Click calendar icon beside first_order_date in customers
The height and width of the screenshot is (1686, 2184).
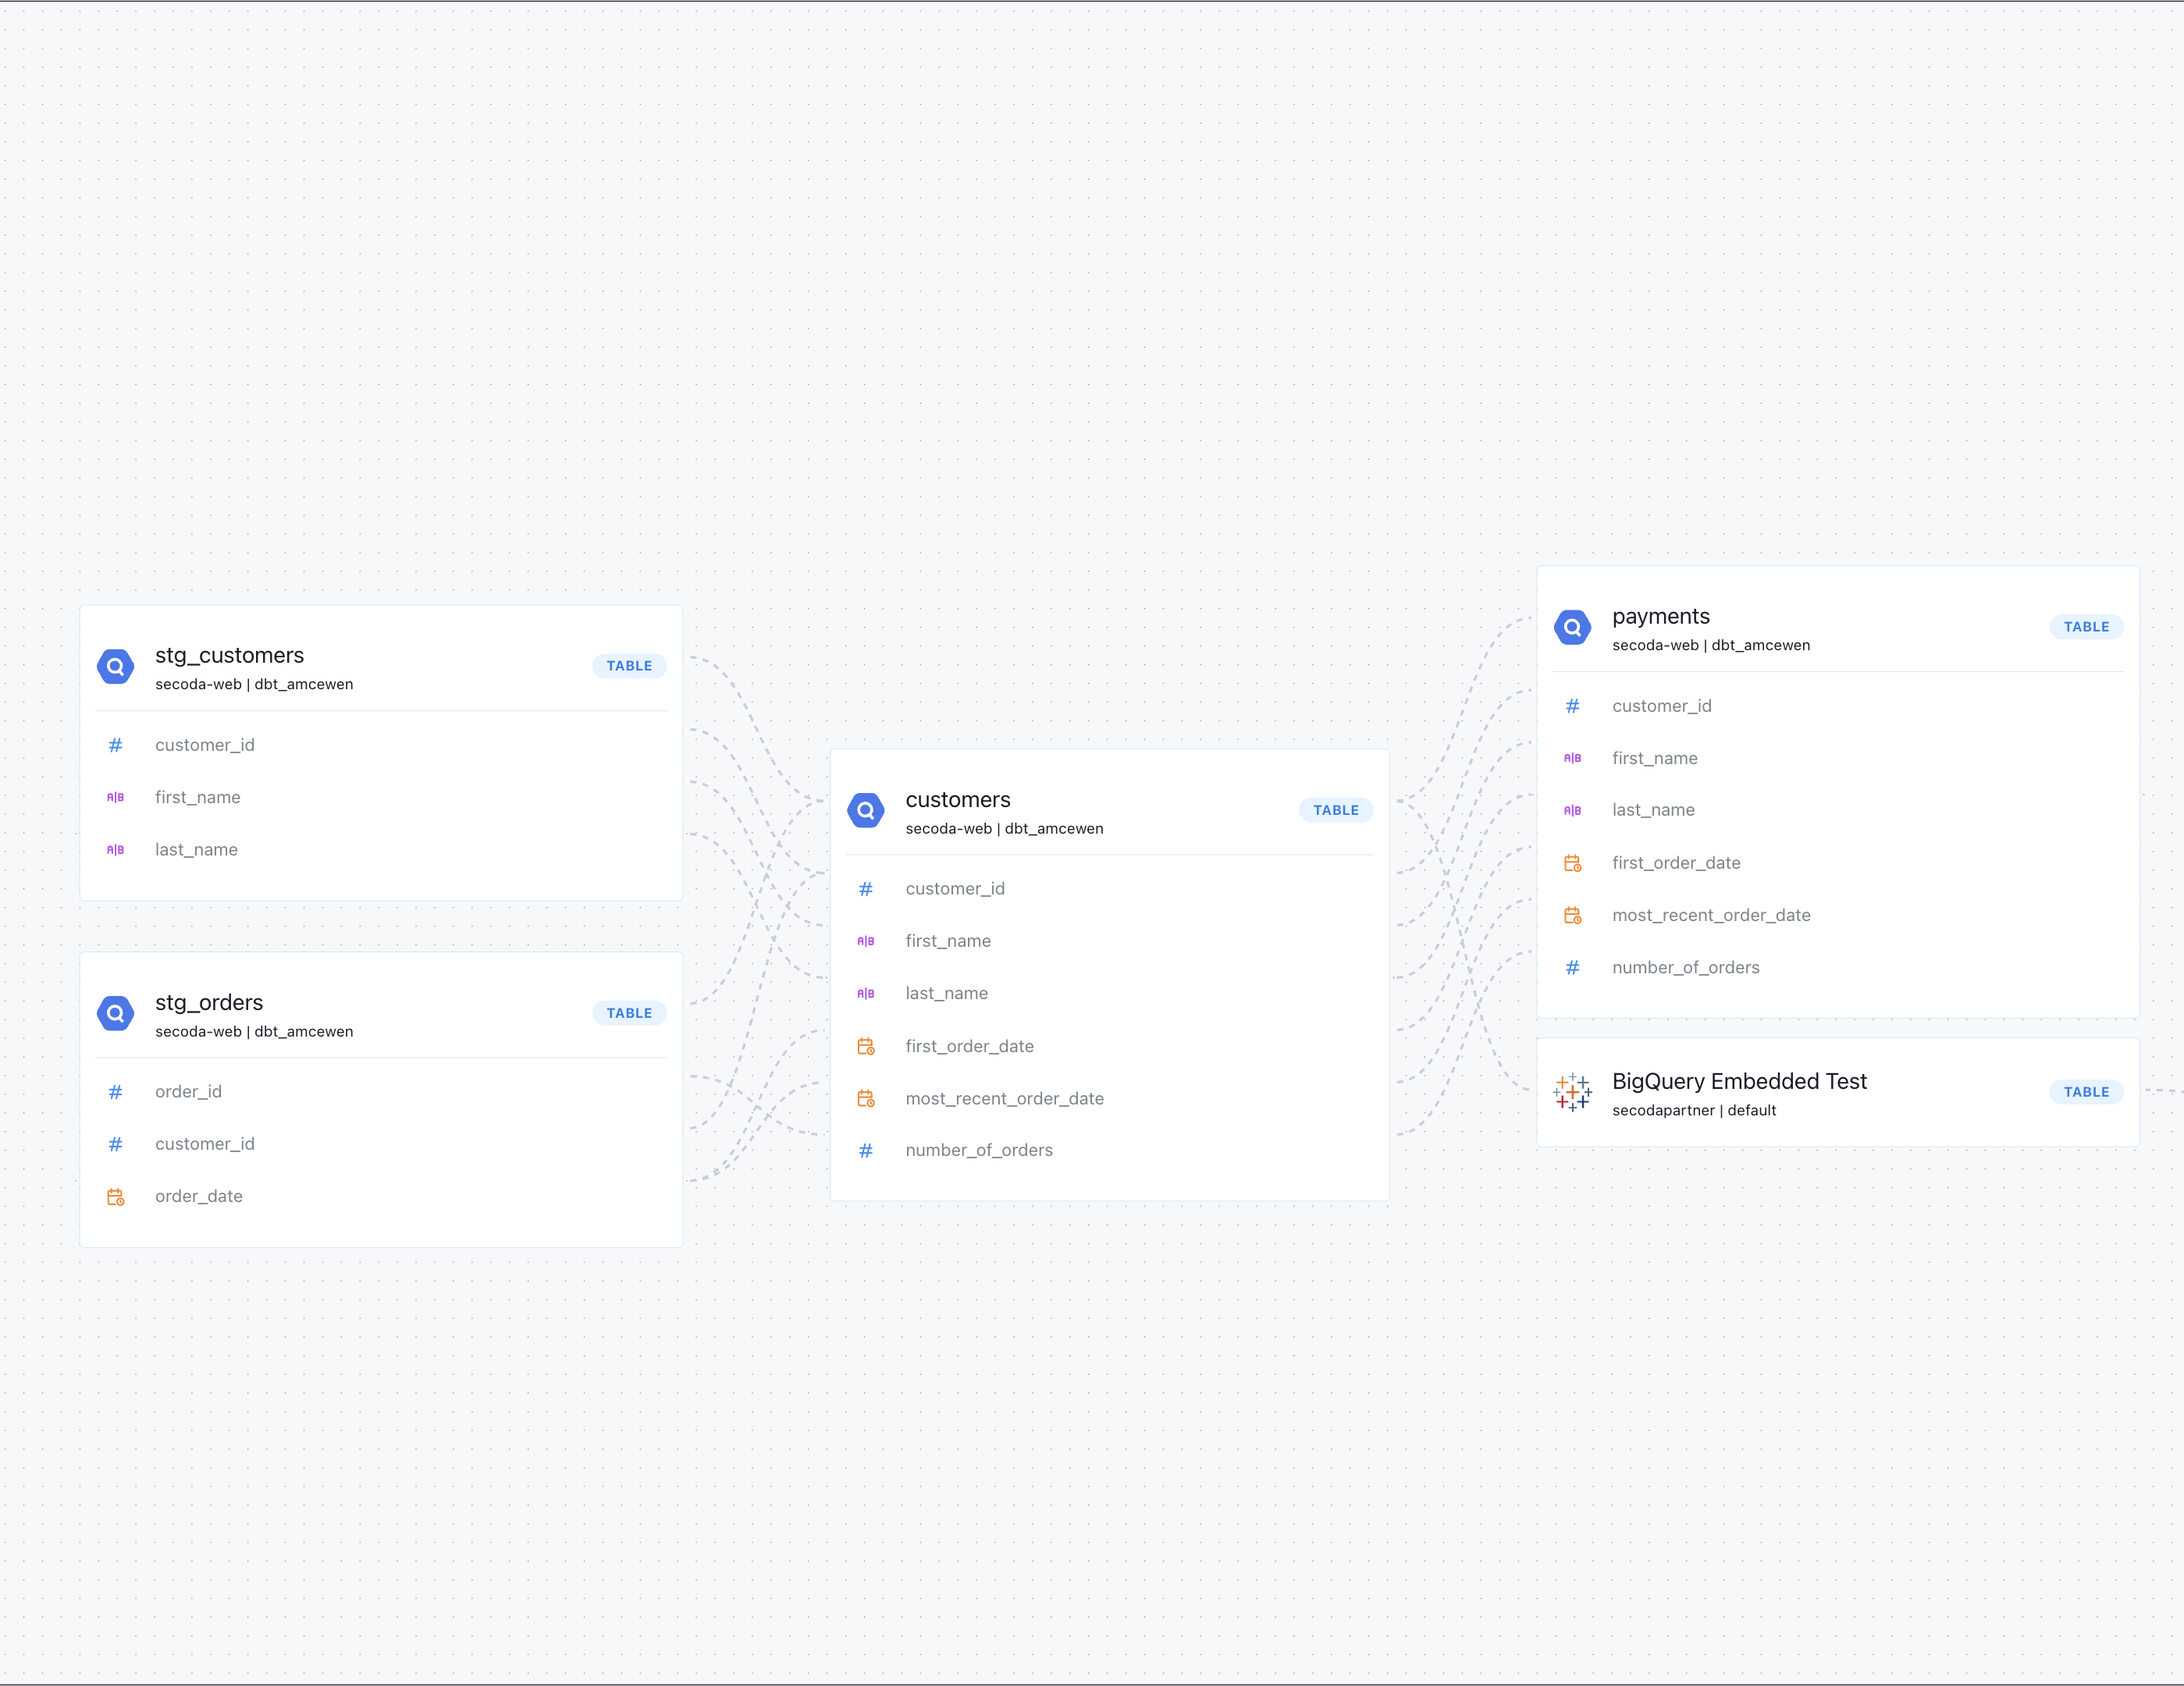[865, 1046]
